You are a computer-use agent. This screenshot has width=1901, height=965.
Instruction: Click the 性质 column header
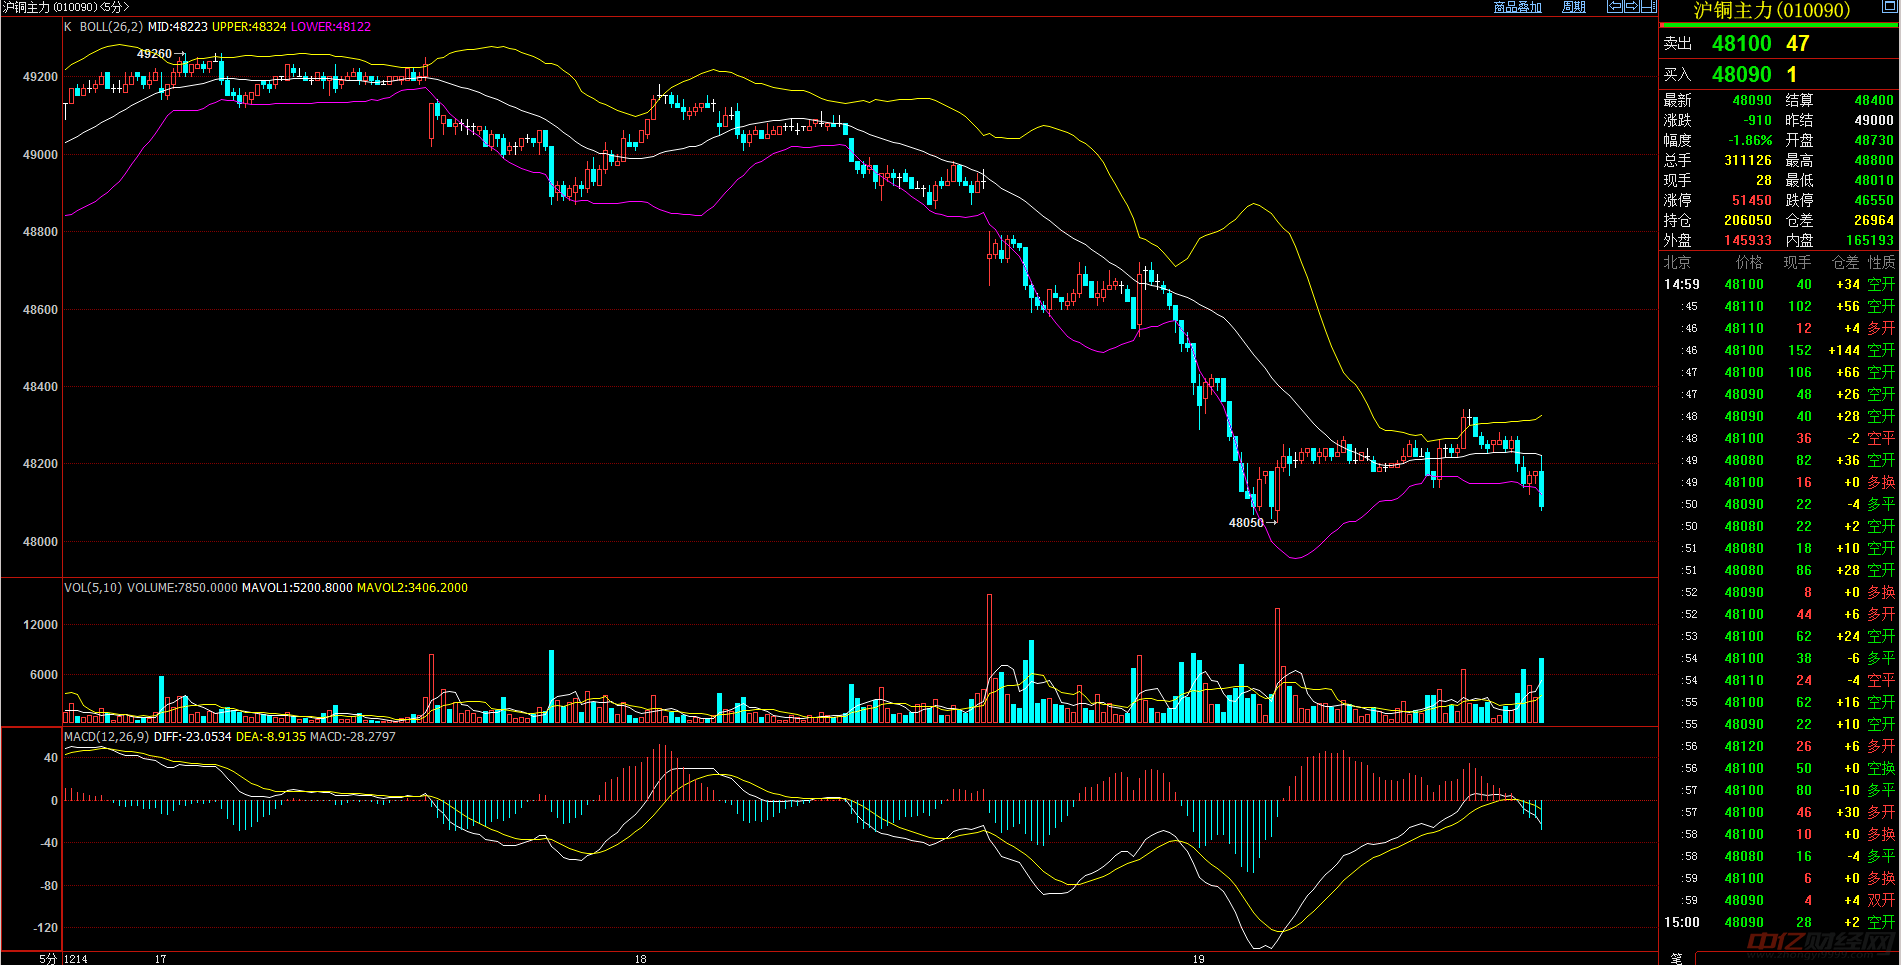coord(1881,262)
